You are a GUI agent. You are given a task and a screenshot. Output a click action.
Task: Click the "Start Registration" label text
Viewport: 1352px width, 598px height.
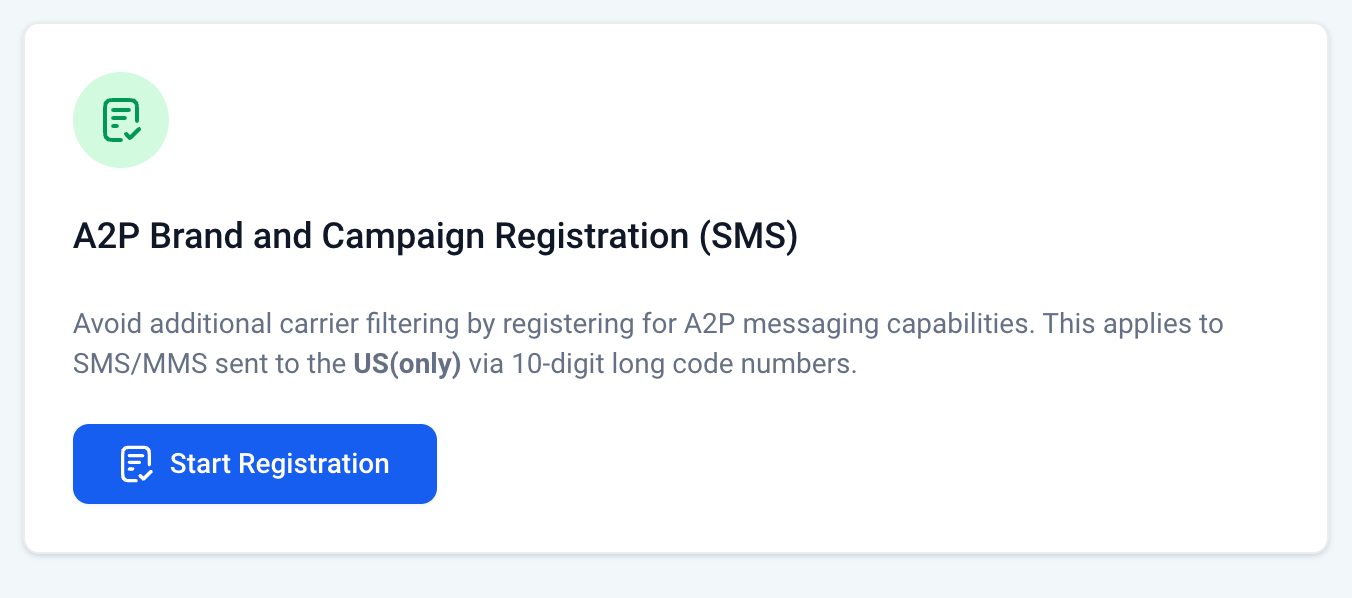coord(279,464)
